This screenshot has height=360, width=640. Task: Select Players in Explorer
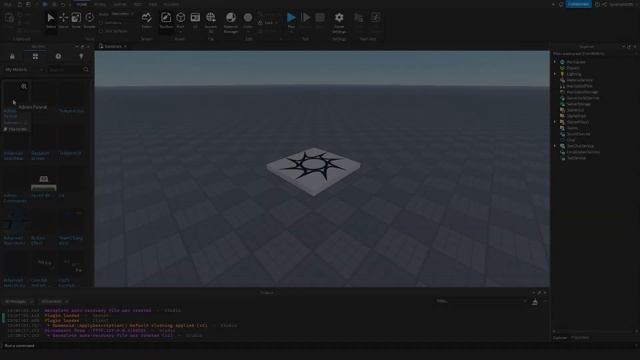[x=573, y=68]
